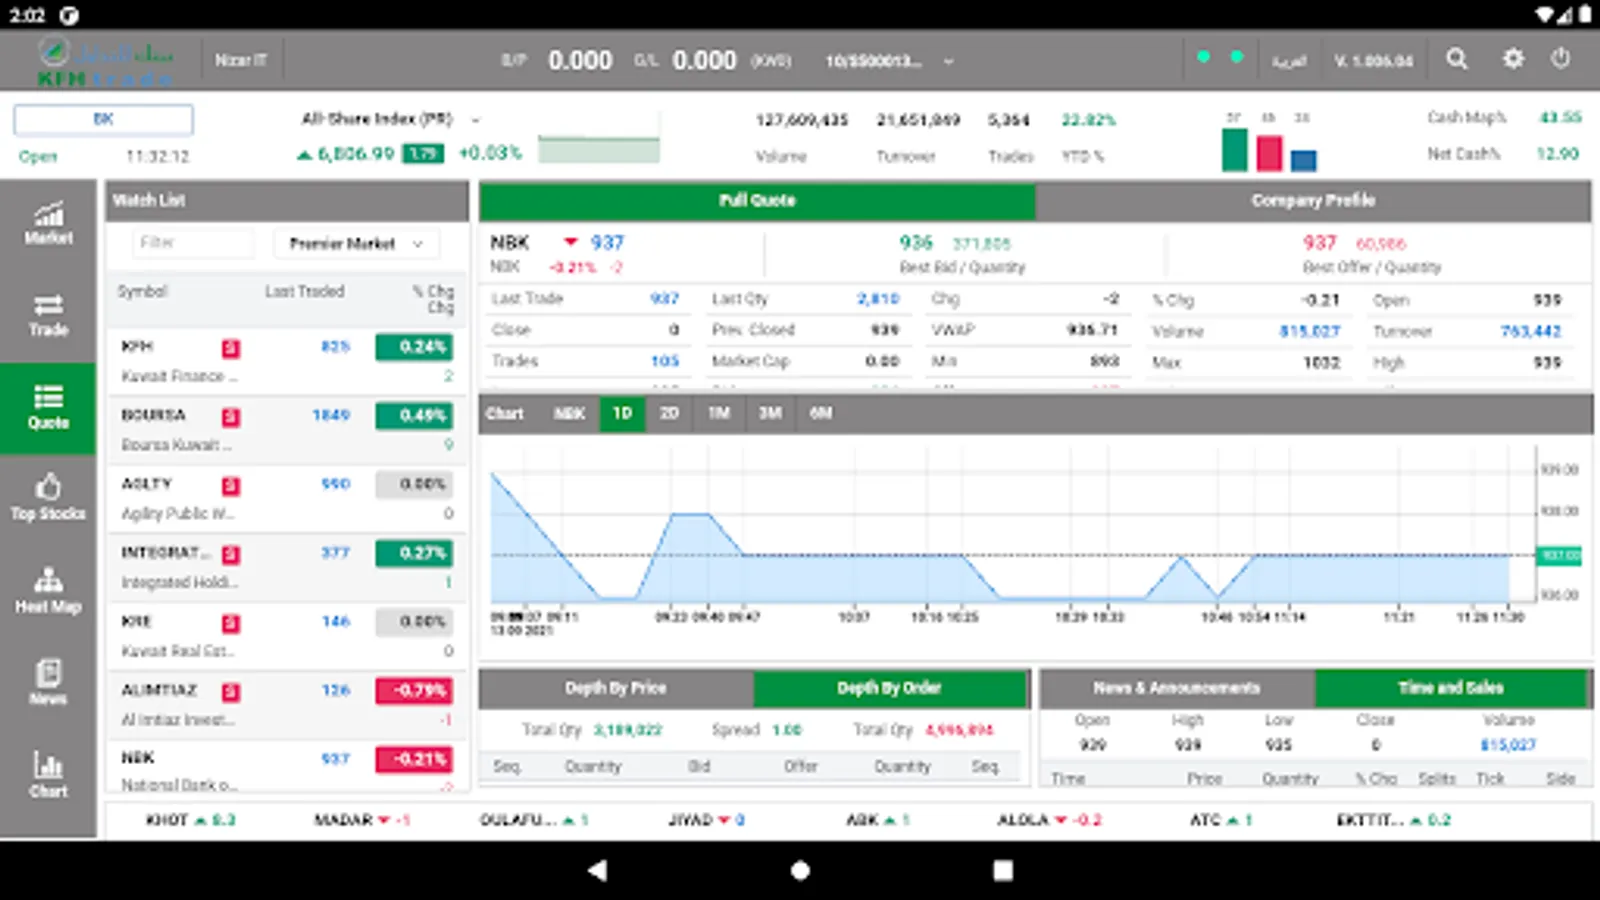The image size is (1600, 900).
Task: Select the Quote section in the sidebar
Action: 48,408
